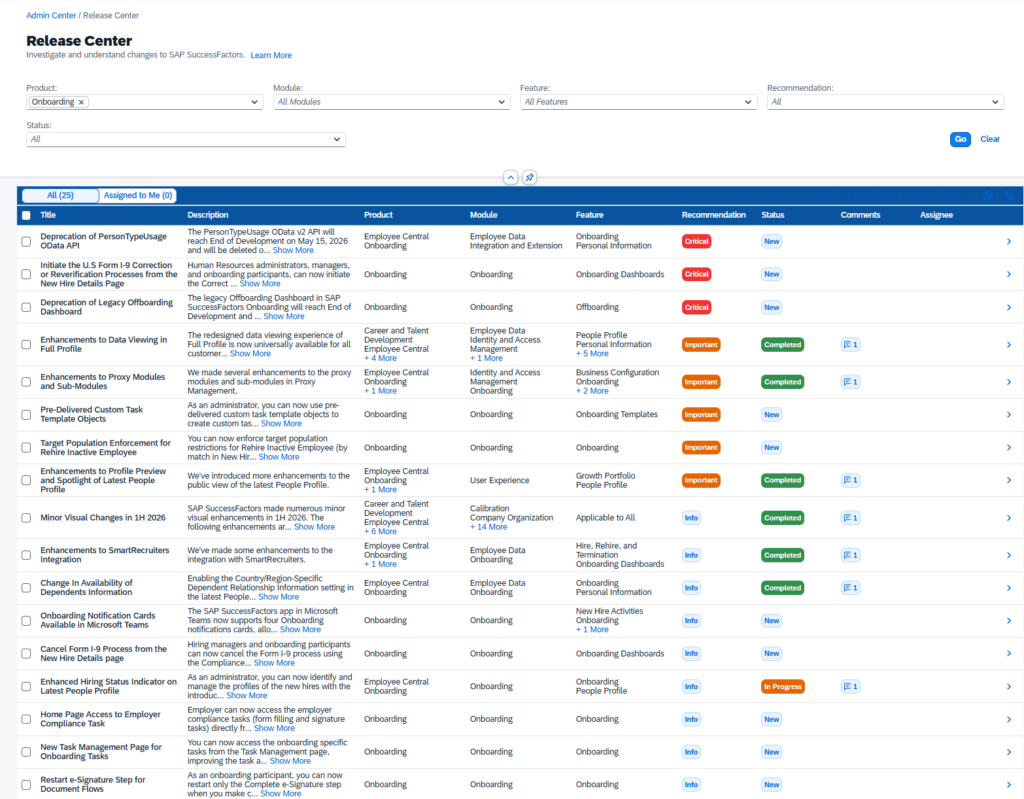Select checkbox for Minor Visual Changes in 1H 2026
Image resolution: width=1024 pixels, height=799 pixels.
26,518
